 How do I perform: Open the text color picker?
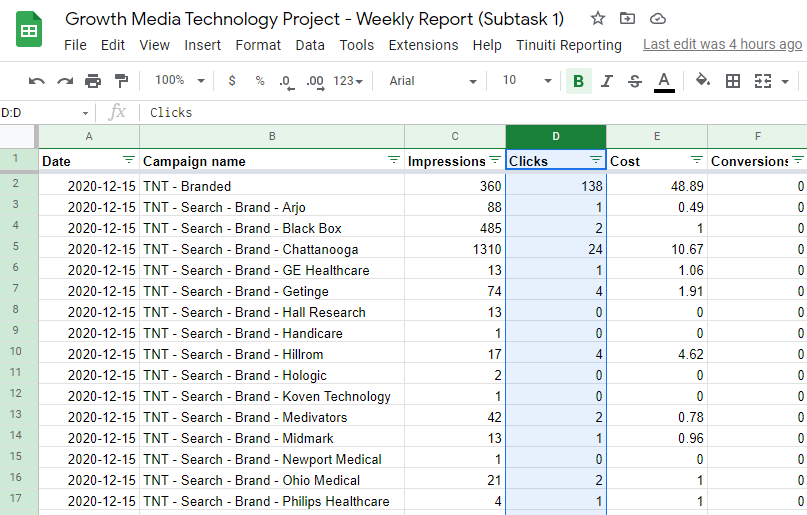tap(664, 82)
